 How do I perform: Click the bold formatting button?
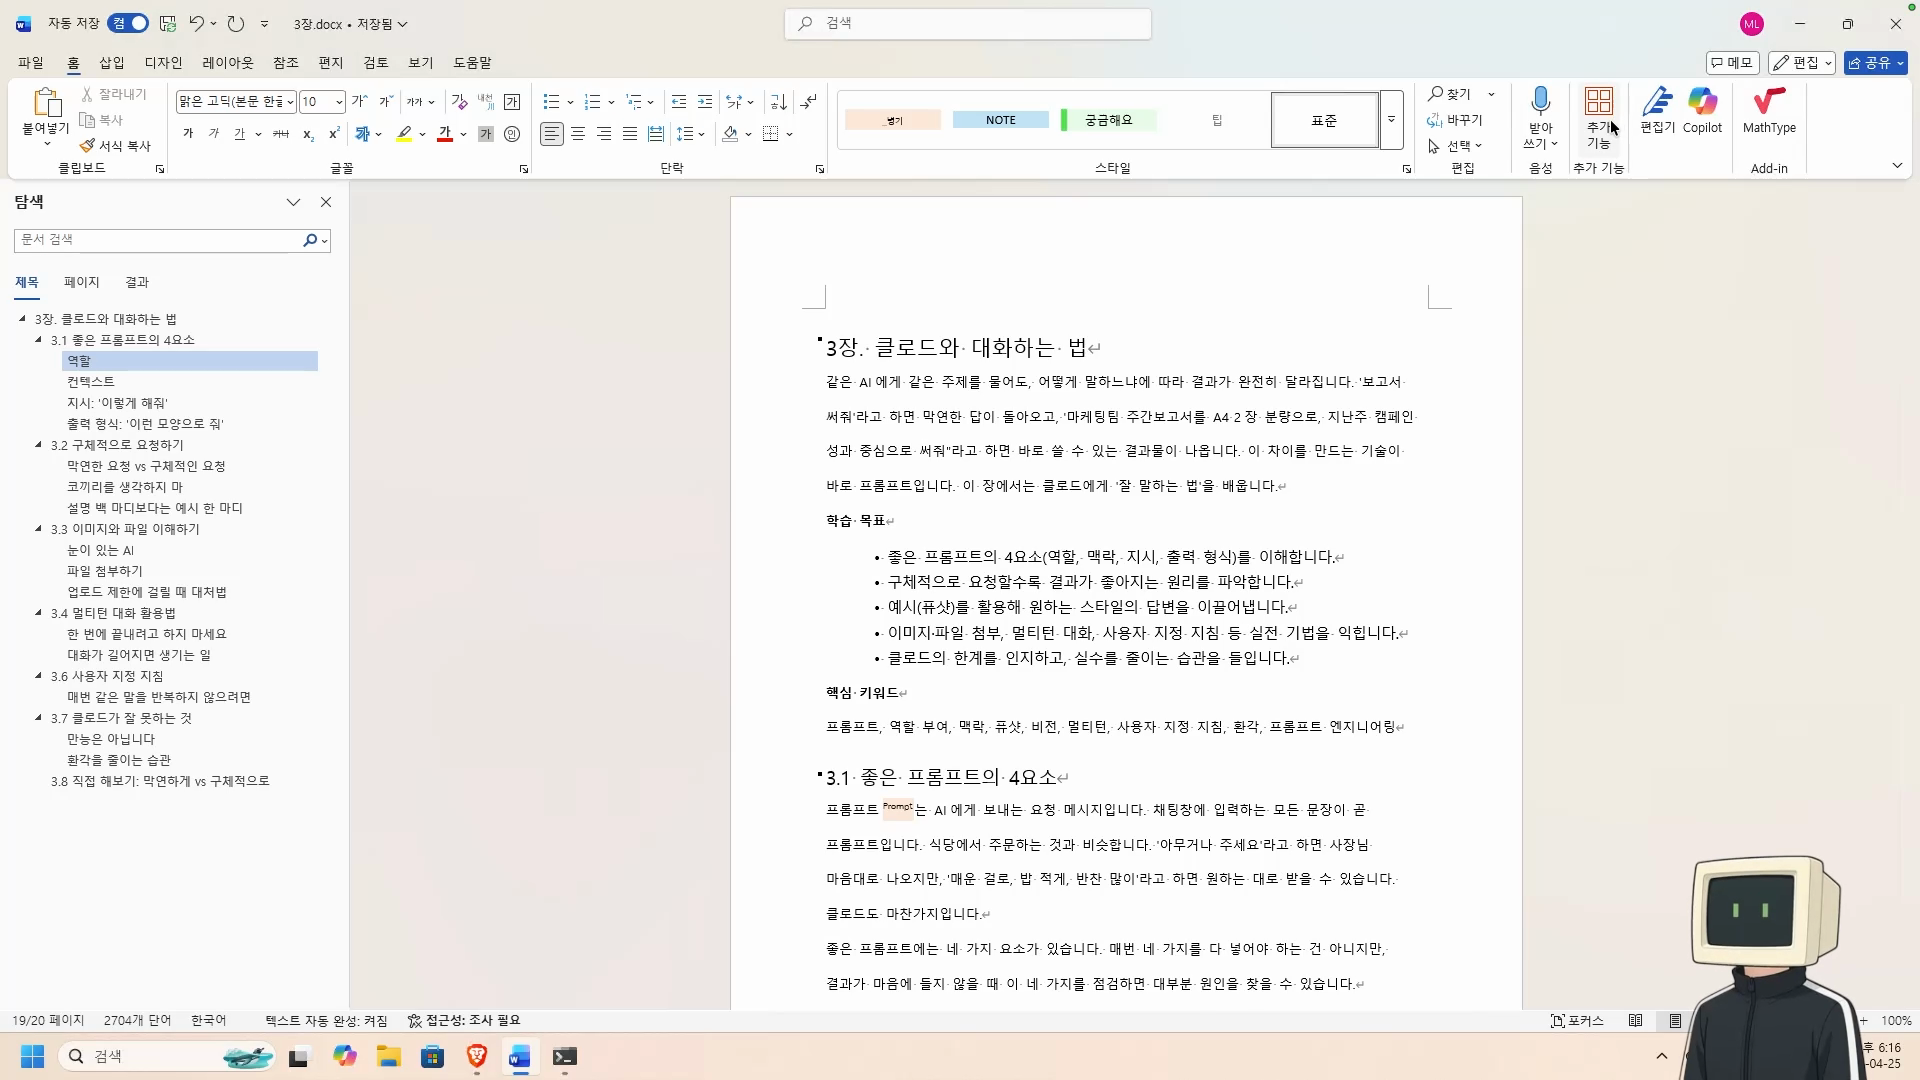(x=187, y=134)
